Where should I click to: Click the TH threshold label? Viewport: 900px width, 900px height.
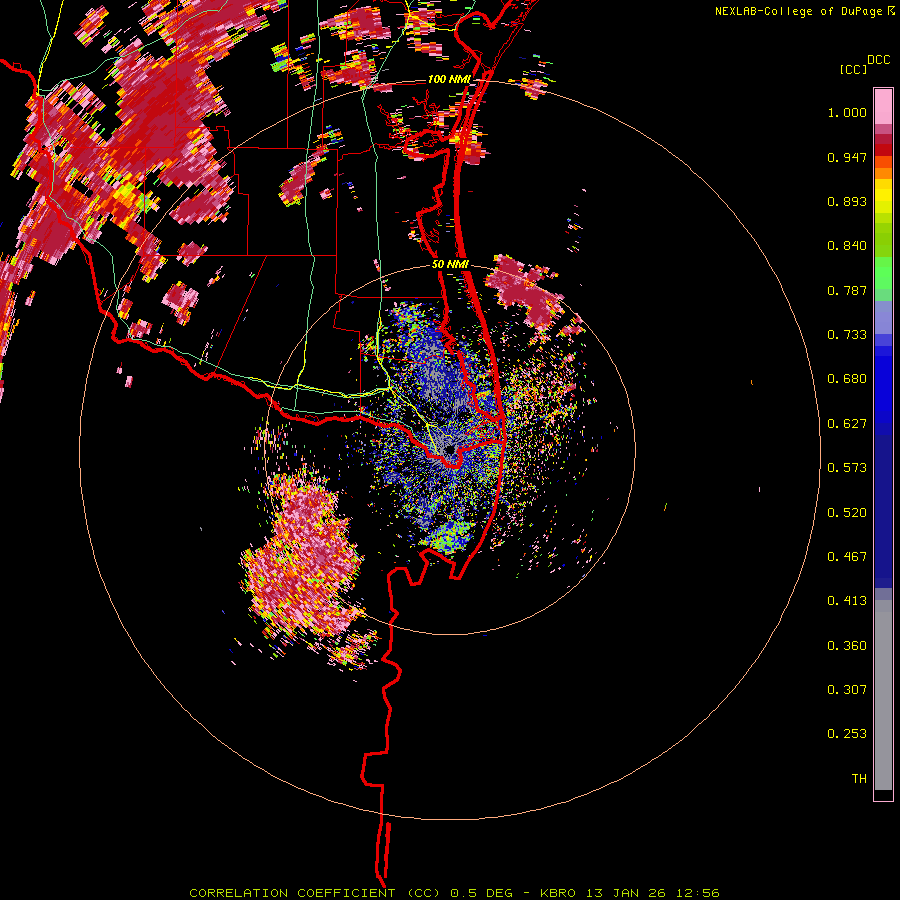859,779
